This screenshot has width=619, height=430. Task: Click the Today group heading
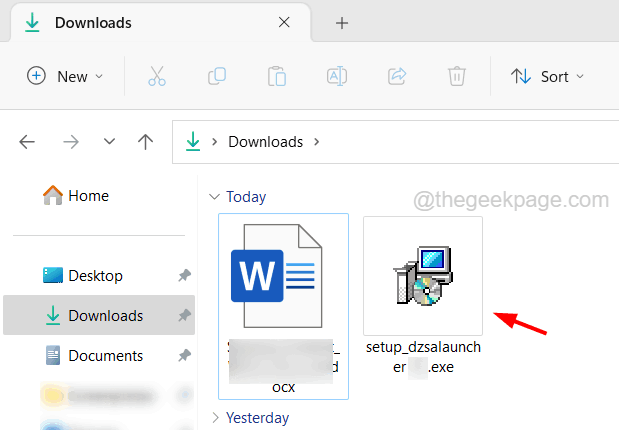(246, 197)
